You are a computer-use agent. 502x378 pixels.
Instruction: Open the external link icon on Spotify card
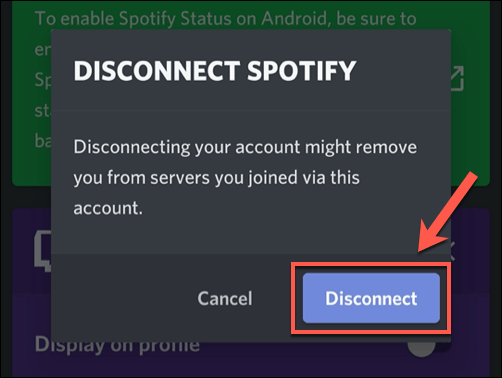click(x=458, y=78)
